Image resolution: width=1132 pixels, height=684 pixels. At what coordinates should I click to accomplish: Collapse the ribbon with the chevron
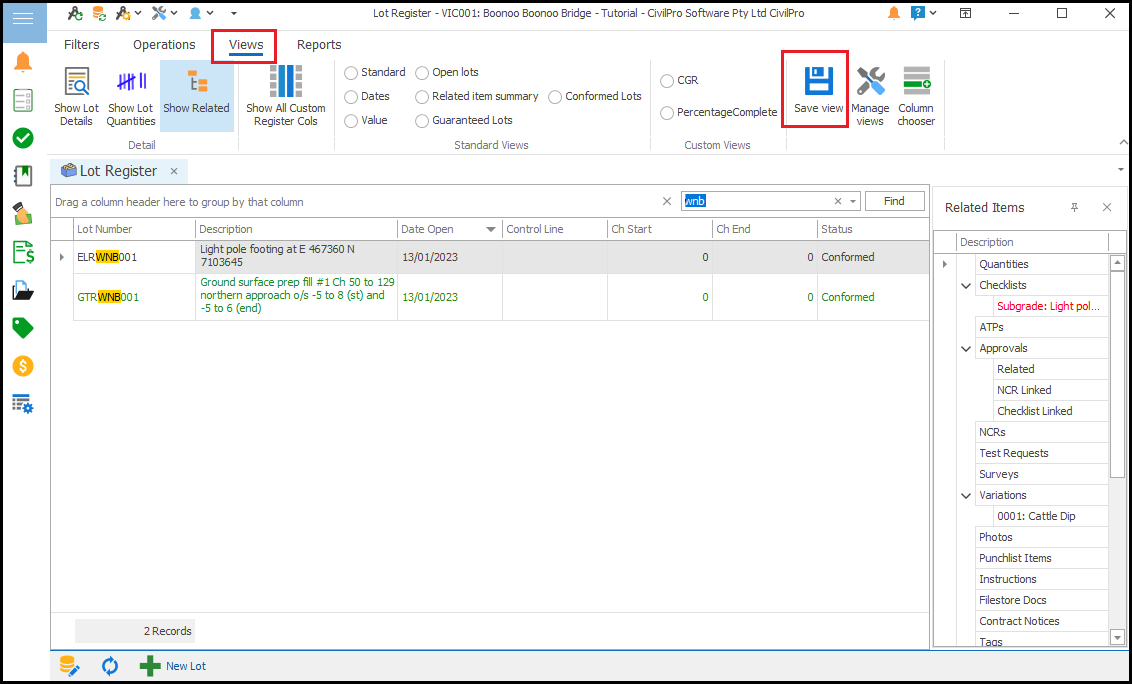(1123, 142)
